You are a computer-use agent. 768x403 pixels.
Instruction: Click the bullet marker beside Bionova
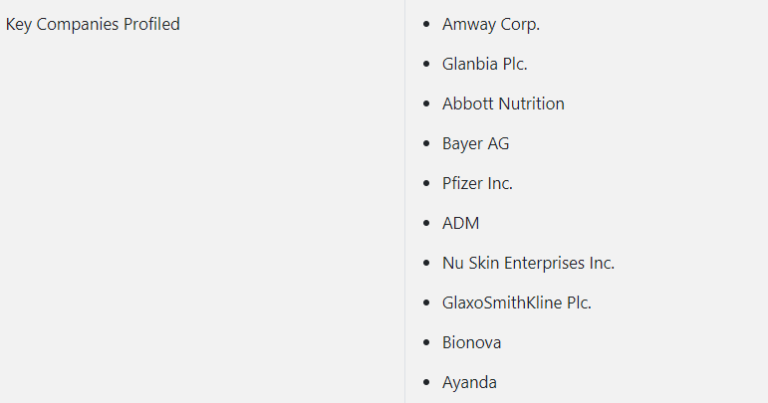click(427, 343)
